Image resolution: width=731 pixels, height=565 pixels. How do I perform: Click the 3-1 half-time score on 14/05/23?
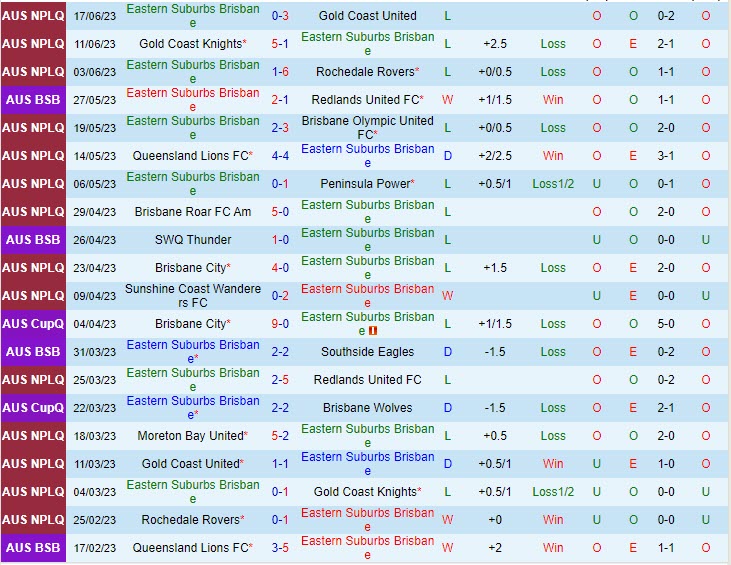coord(666,156)
